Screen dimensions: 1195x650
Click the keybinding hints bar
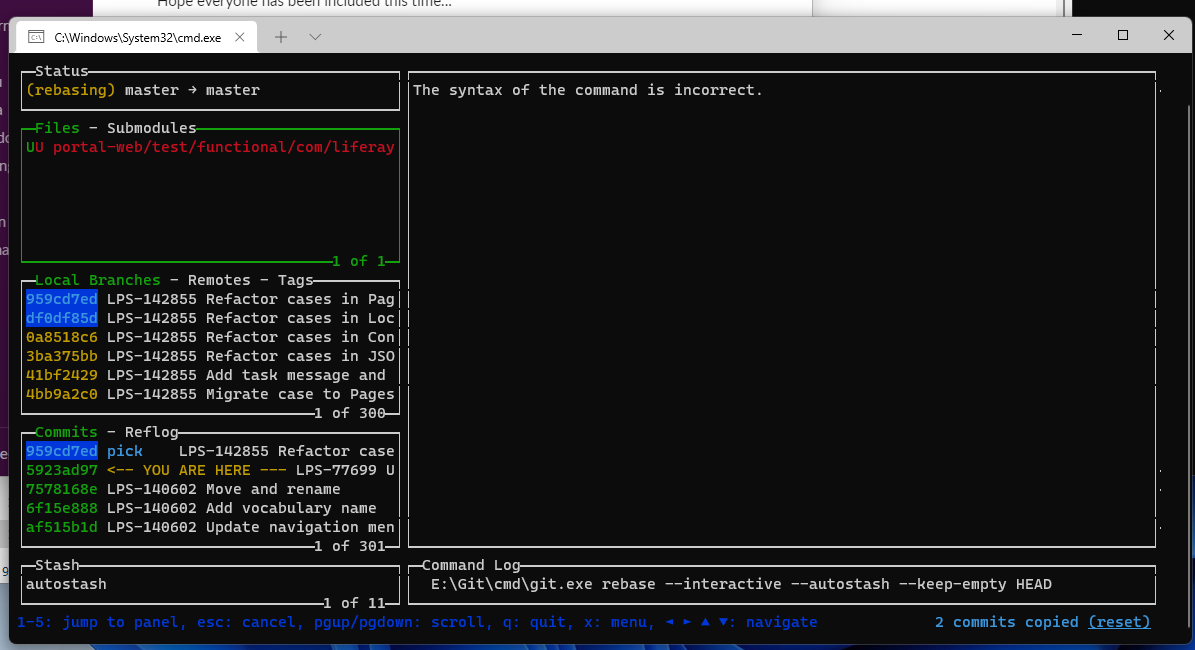[417, 622]
